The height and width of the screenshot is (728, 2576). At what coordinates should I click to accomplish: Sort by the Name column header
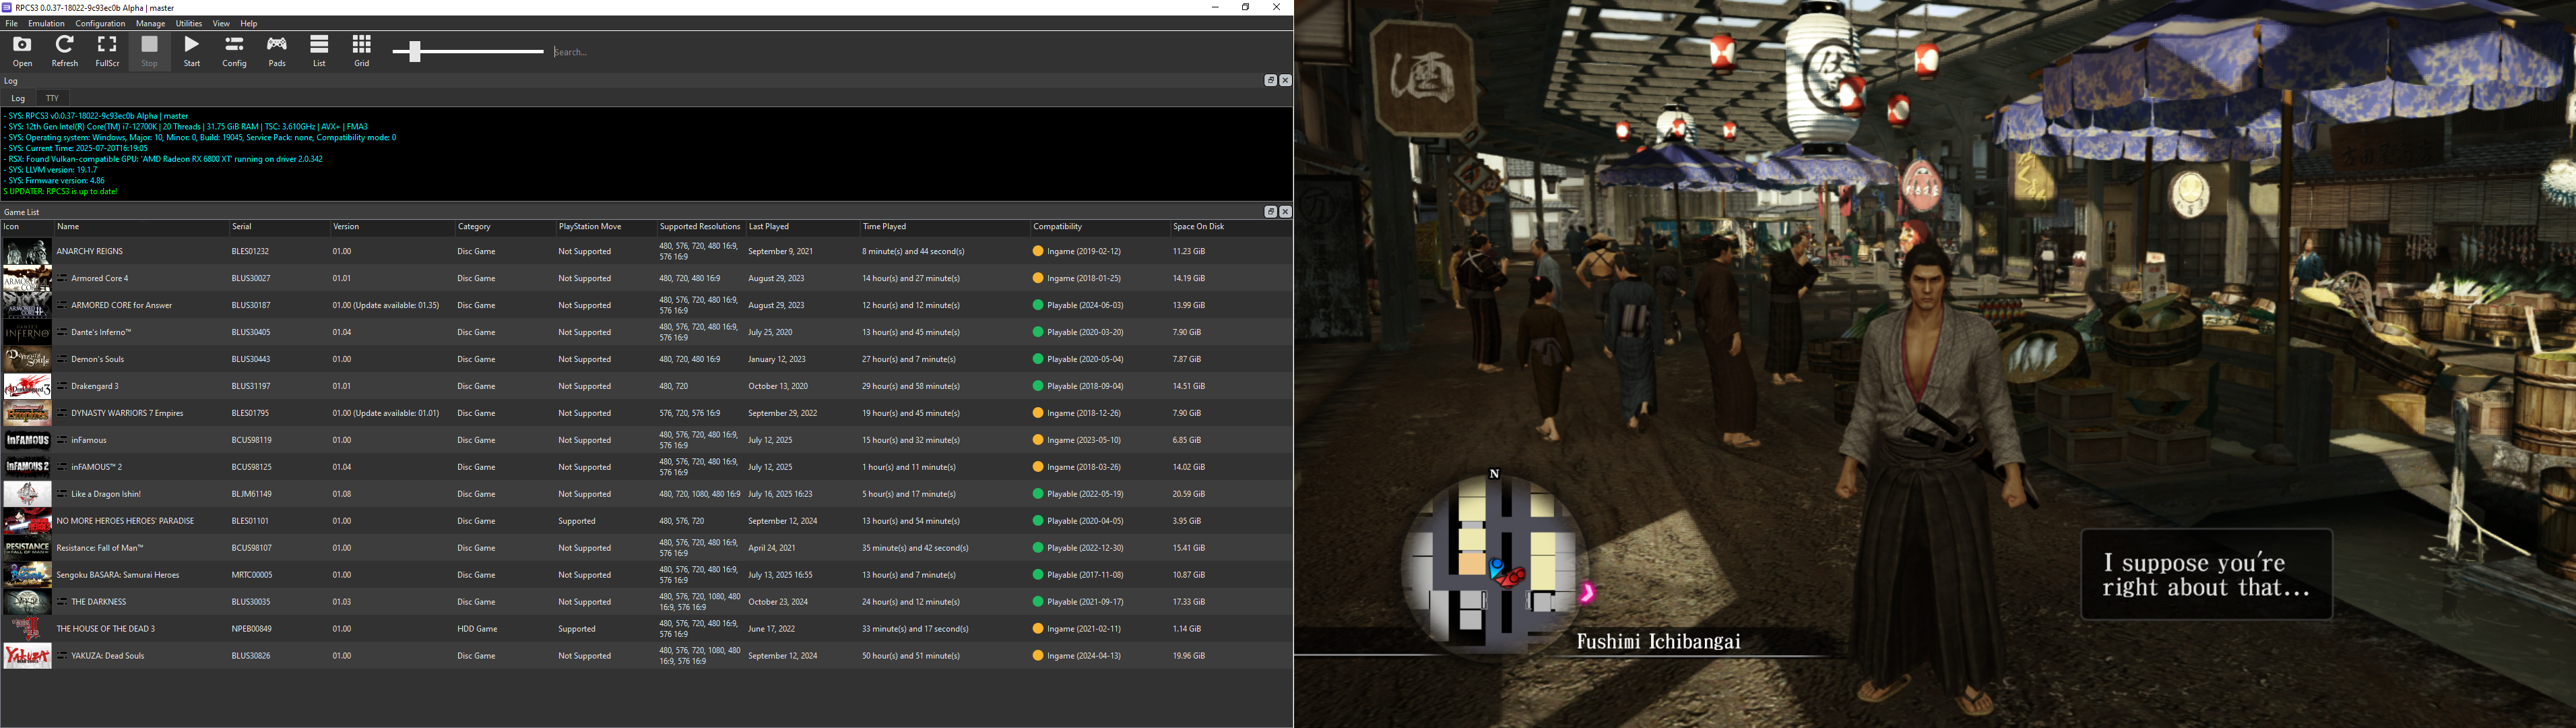[x=142, y=227]
